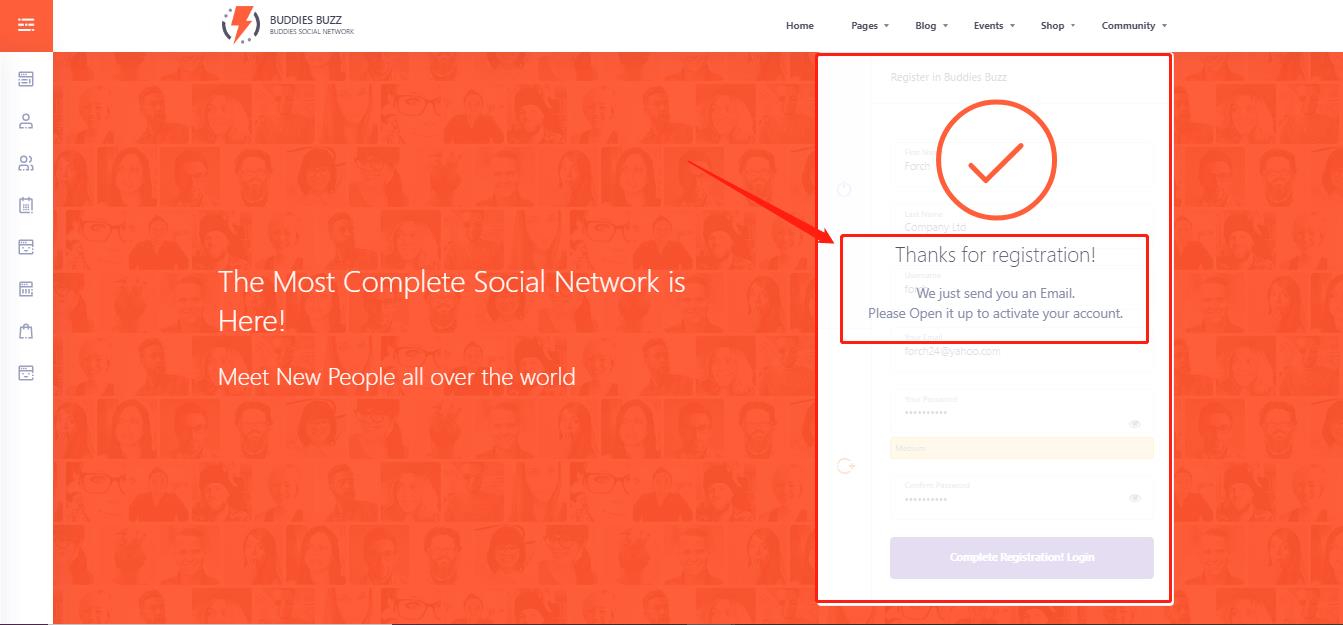Open the friends (two people) sidebar icon
The height and width of the screenshot is (625, 1343).
click(x=26, y=163)
